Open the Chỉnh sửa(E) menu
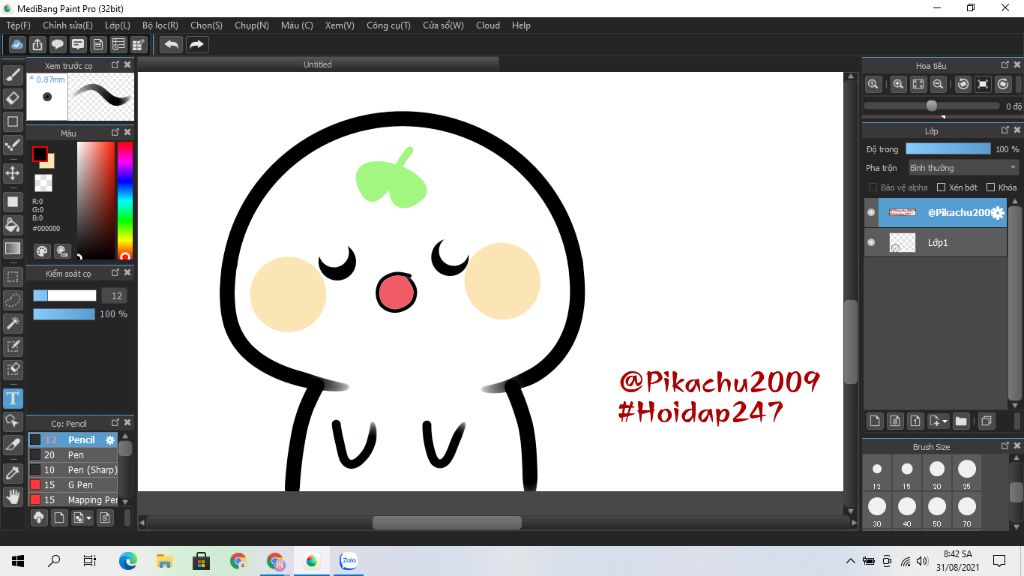The width and height of the screenshot is (1024, 576). pos(67,25)
